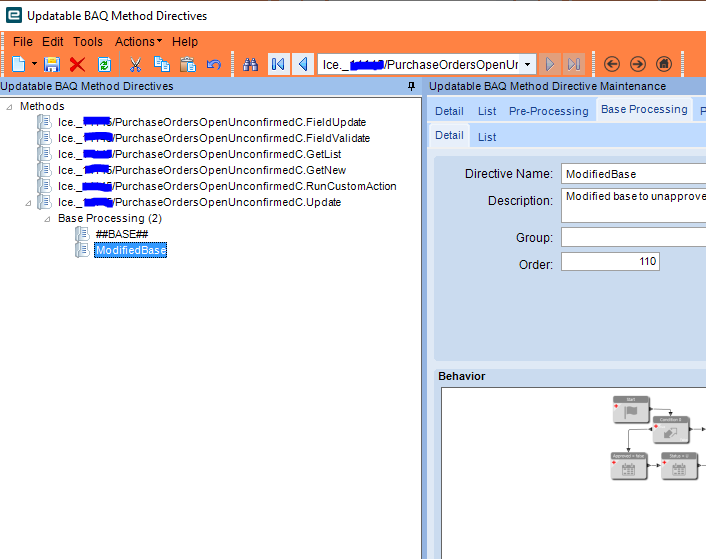Click the Copy icon in toolbar
Screen dimensions: 706x559
click(162, 64)
